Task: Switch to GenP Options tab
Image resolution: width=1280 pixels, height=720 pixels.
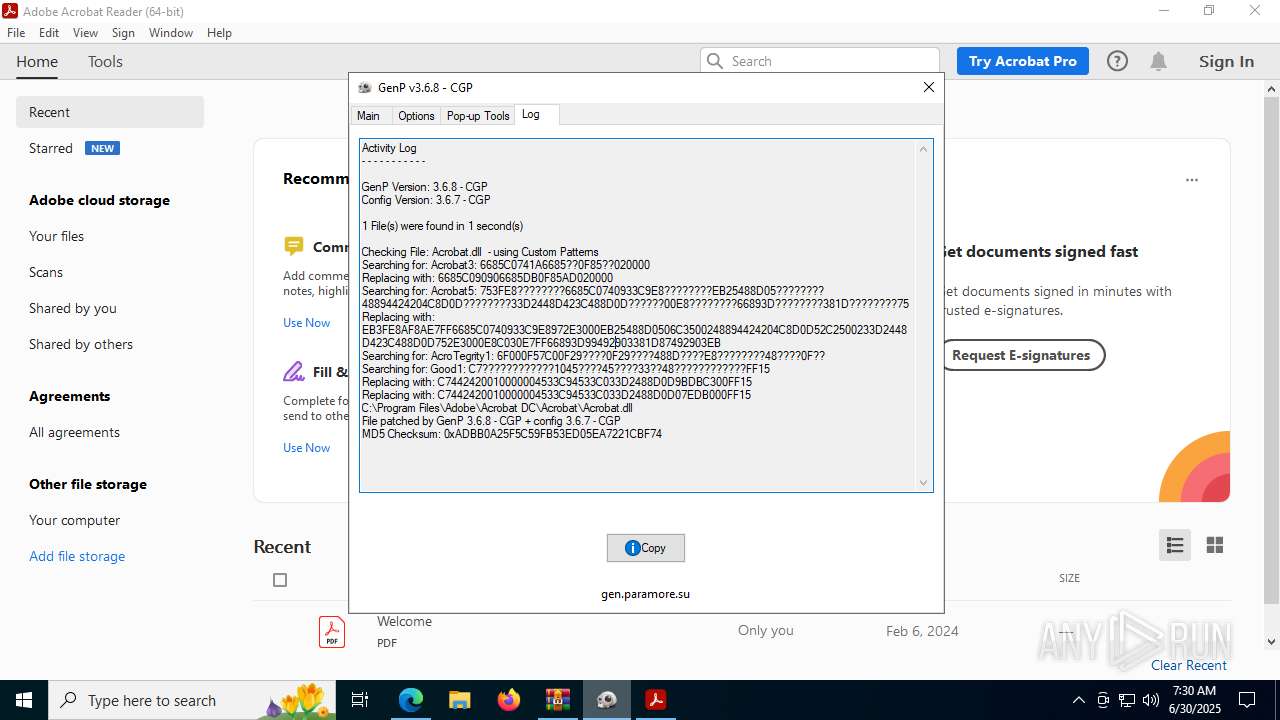Action: [x=416, y=116]
